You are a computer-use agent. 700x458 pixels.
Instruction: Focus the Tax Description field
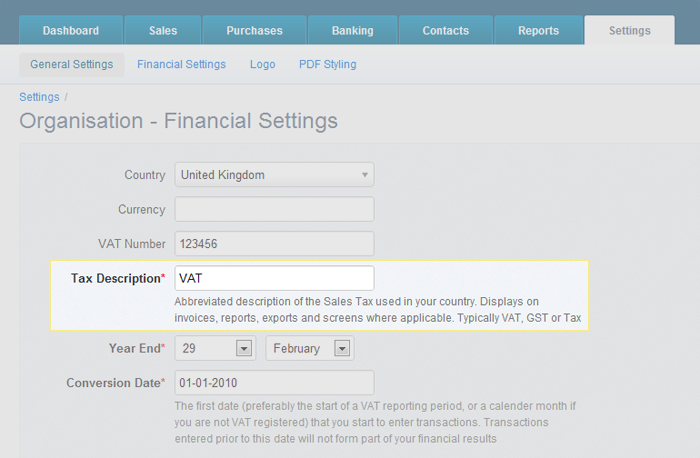[x=274, y=278]
